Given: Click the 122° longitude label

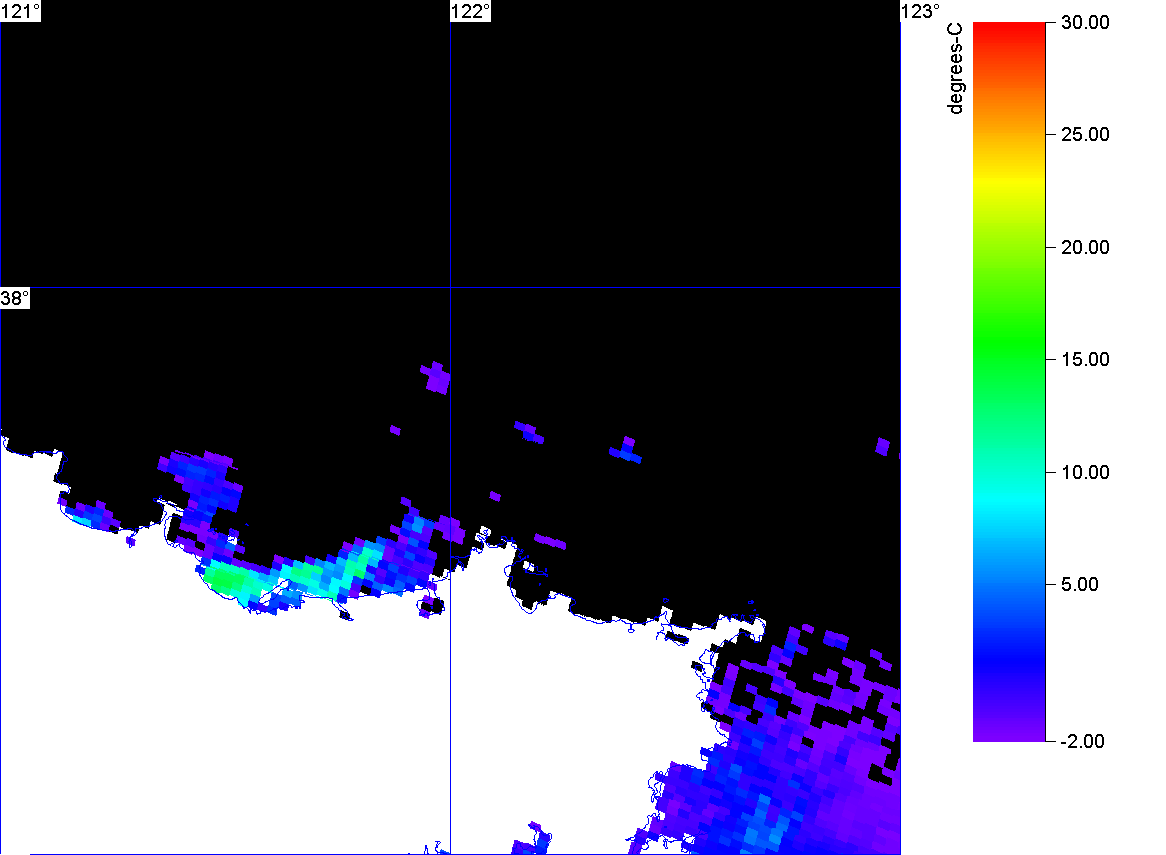Looking at the screenshot, I should pos(471,11).
